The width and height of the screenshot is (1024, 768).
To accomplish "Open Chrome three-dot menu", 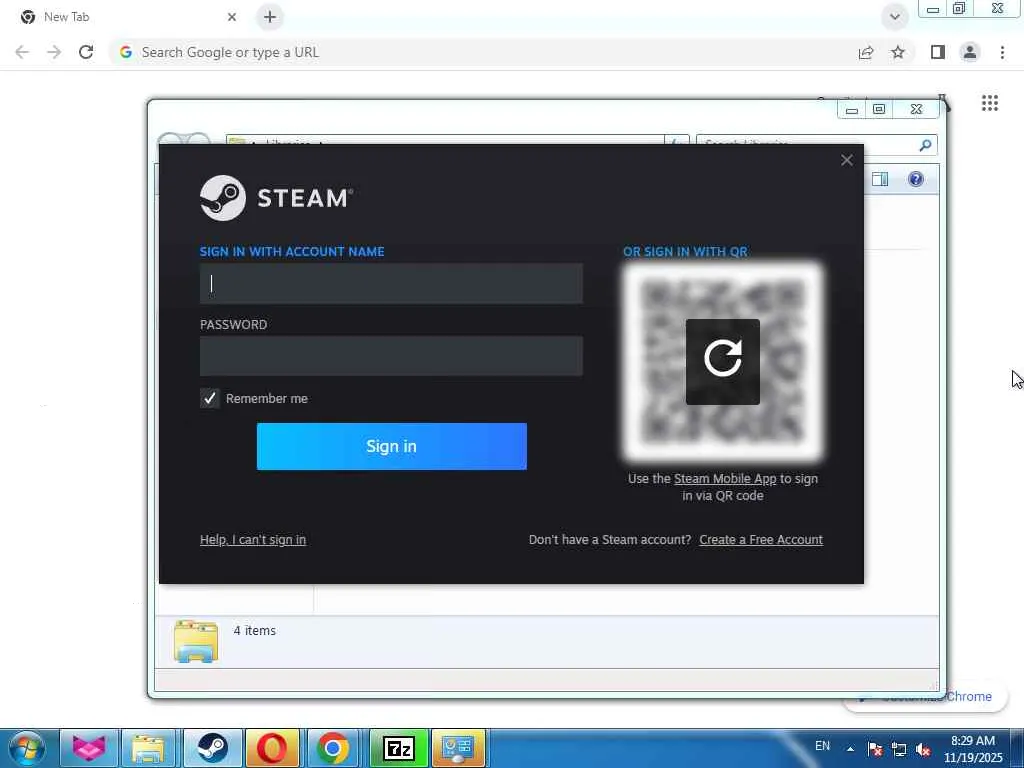I will pos(1002,52).
